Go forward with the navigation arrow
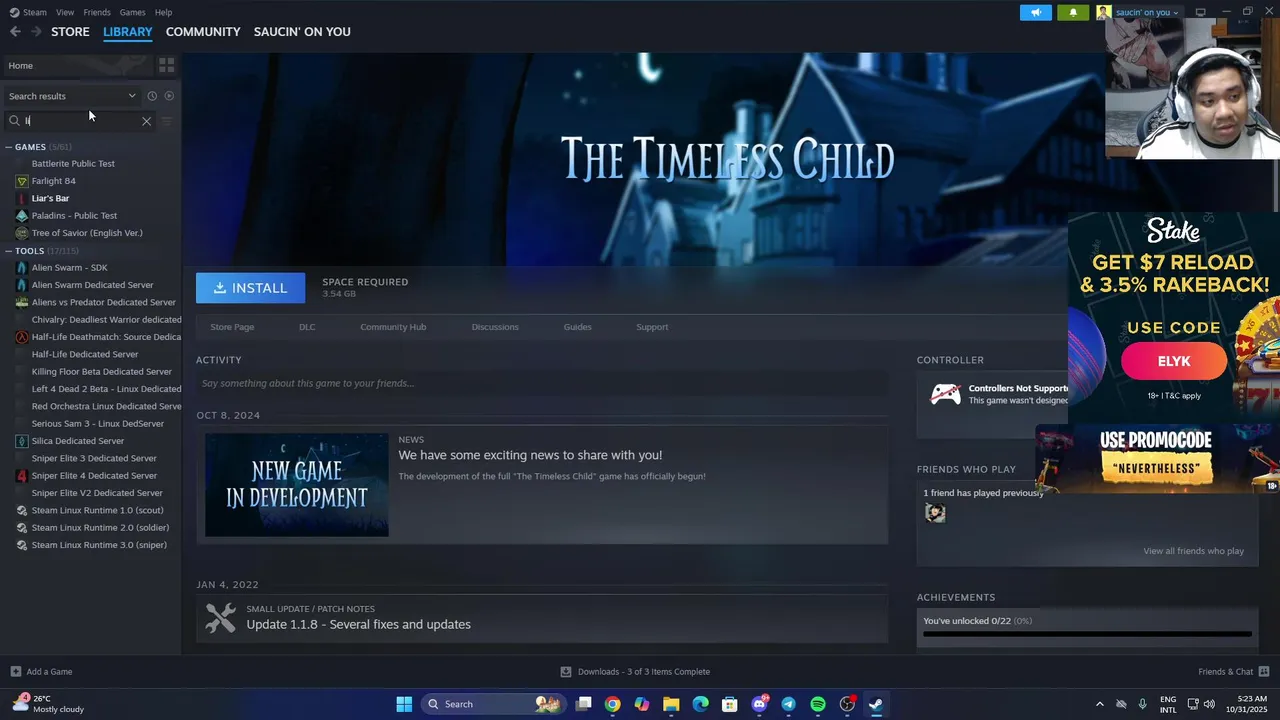 click(x=36, y=32)
